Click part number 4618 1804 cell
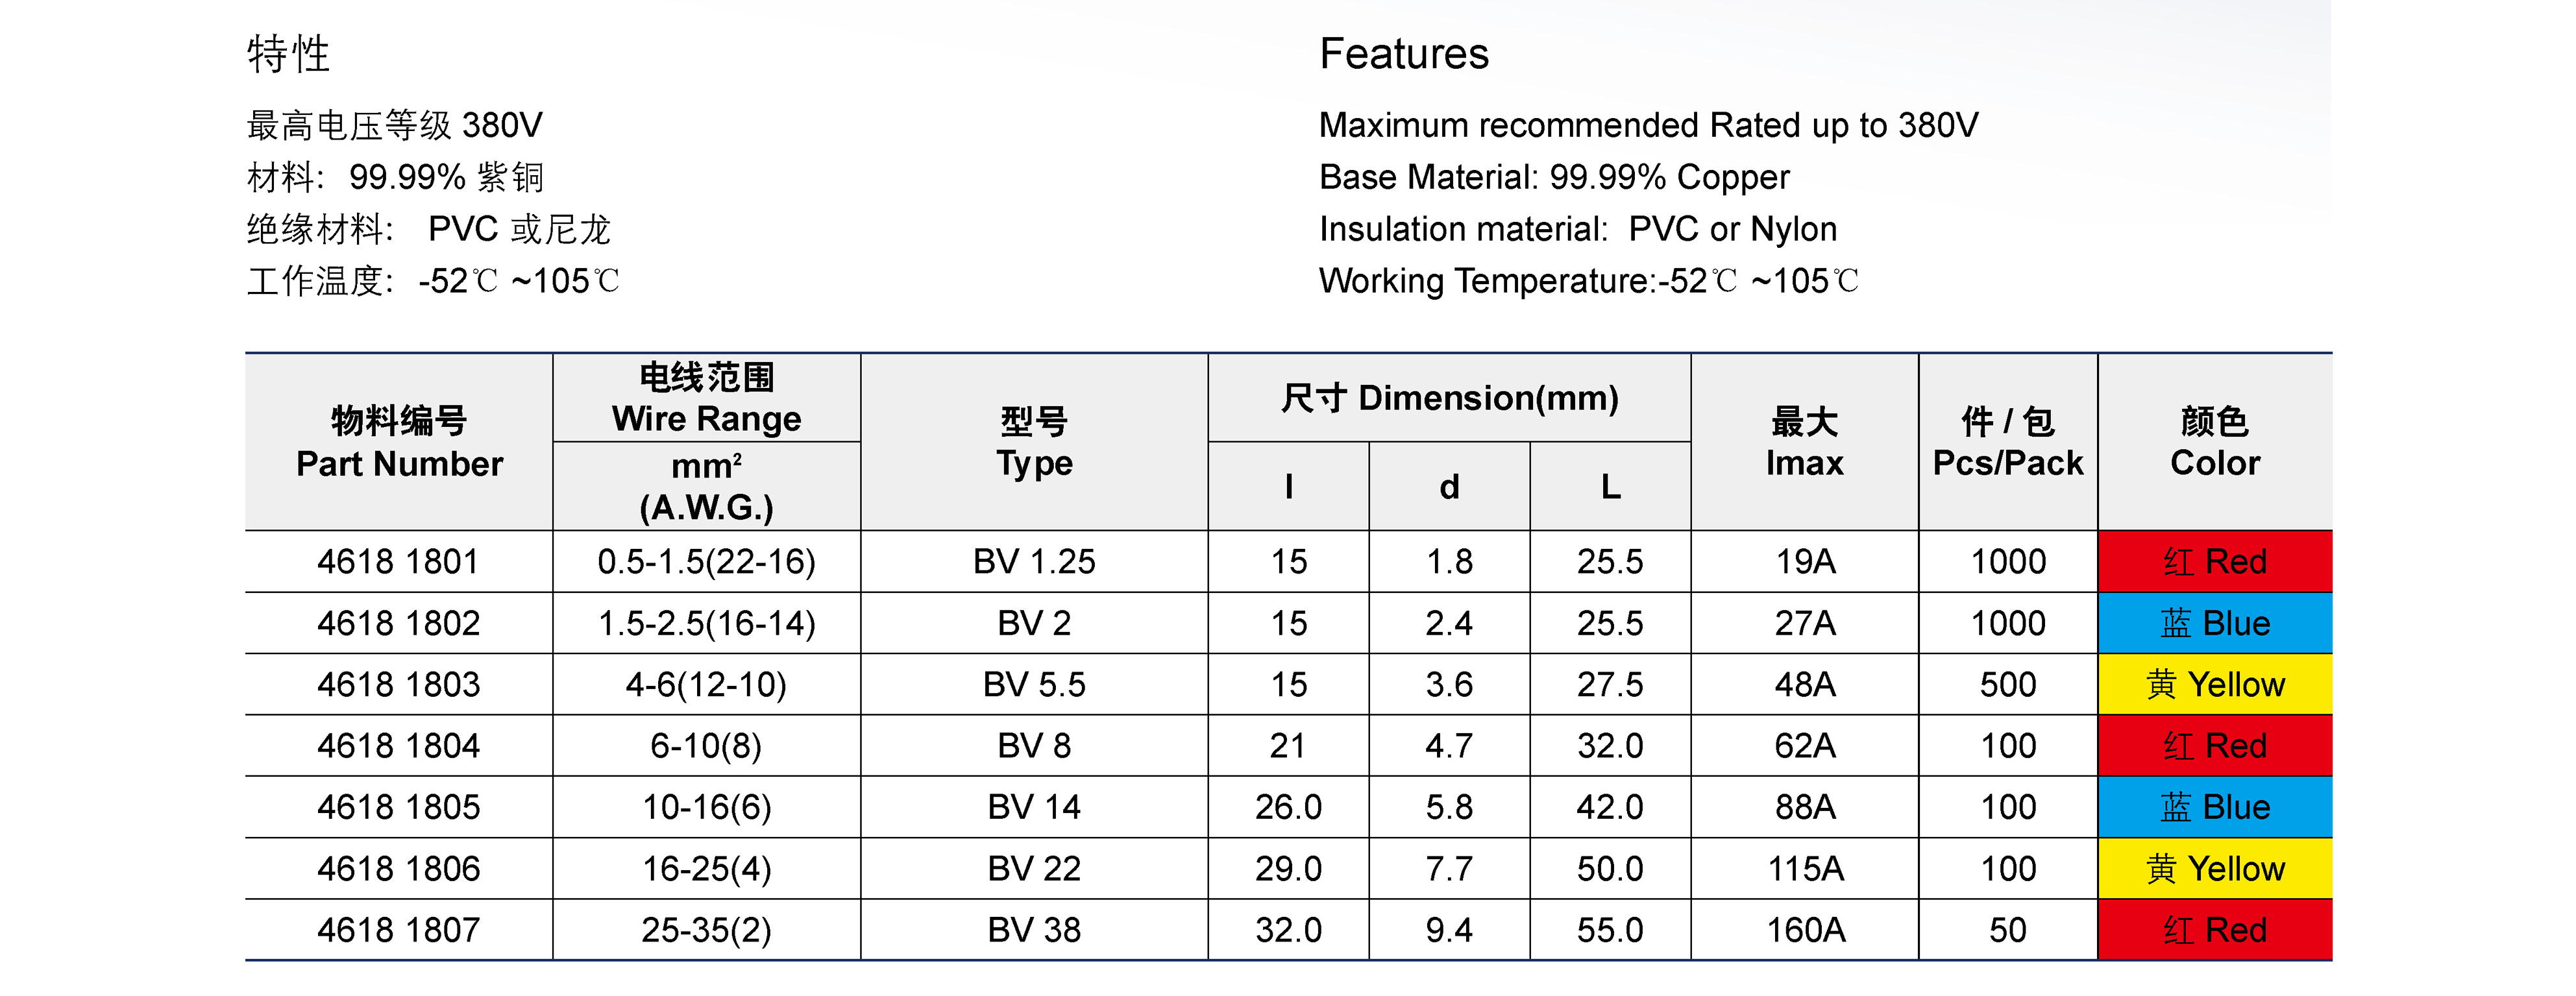The image size is (2576, 996). point(399,746)
